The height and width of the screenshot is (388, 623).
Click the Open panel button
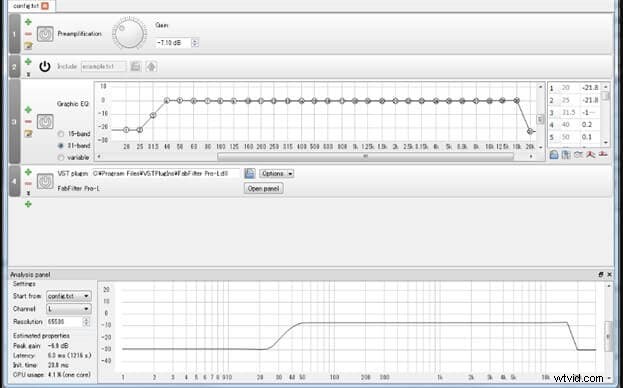click(x=263, y=189)
